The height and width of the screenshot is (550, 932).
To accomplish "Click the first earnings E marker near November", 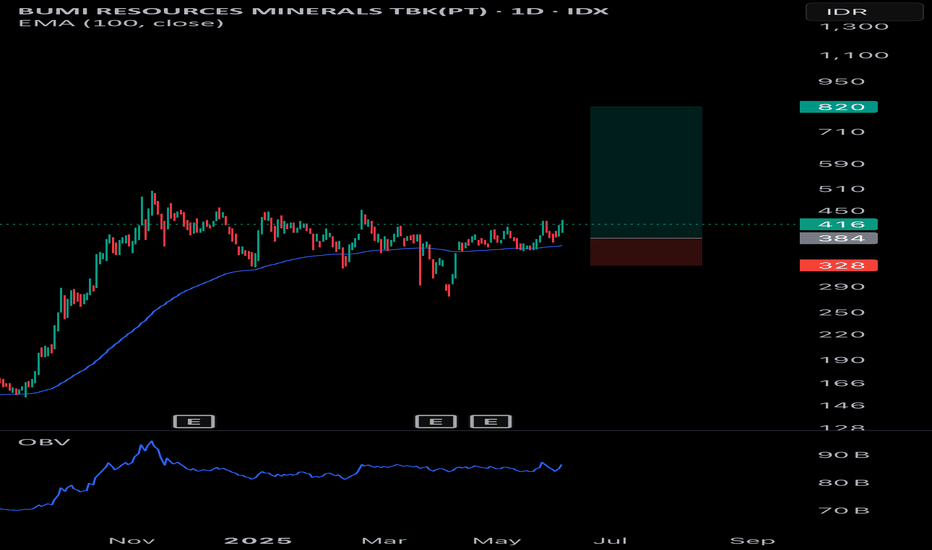I will (194, 422).
